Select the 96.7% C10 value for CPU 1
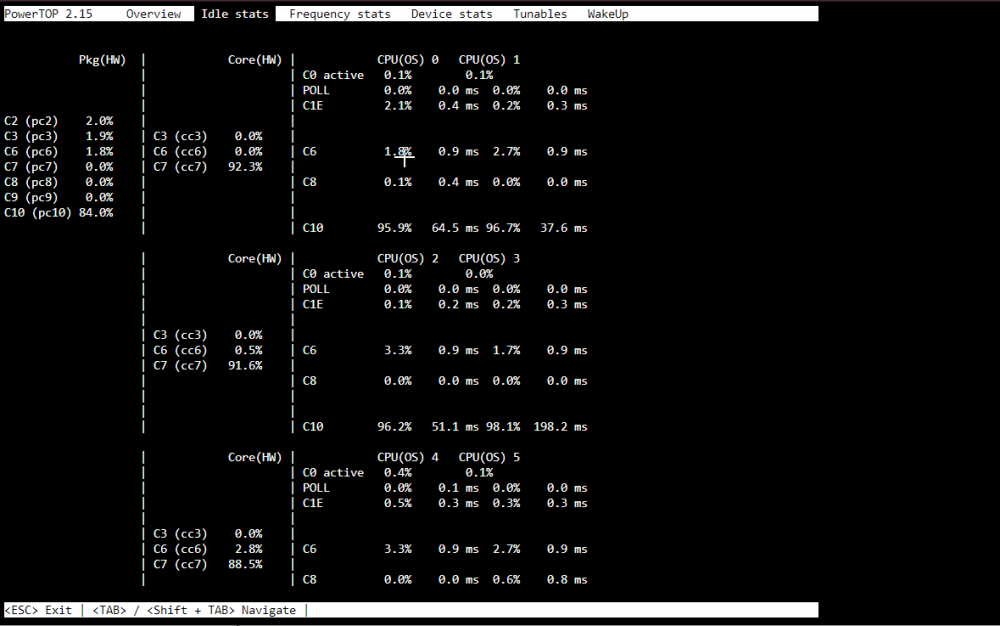 503,228
